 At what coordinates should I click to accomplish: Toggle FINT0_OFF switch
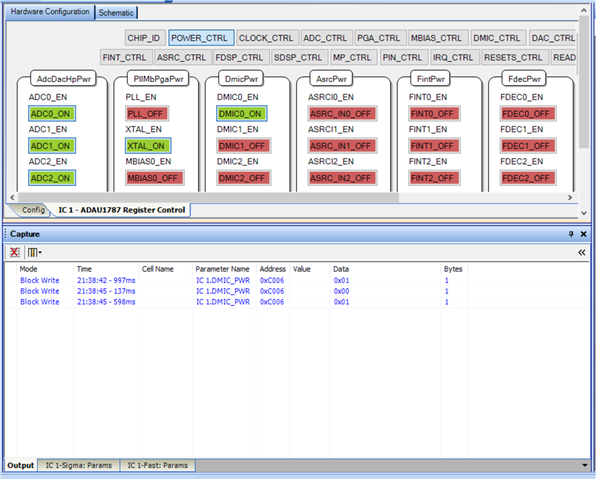coord(434,114)
